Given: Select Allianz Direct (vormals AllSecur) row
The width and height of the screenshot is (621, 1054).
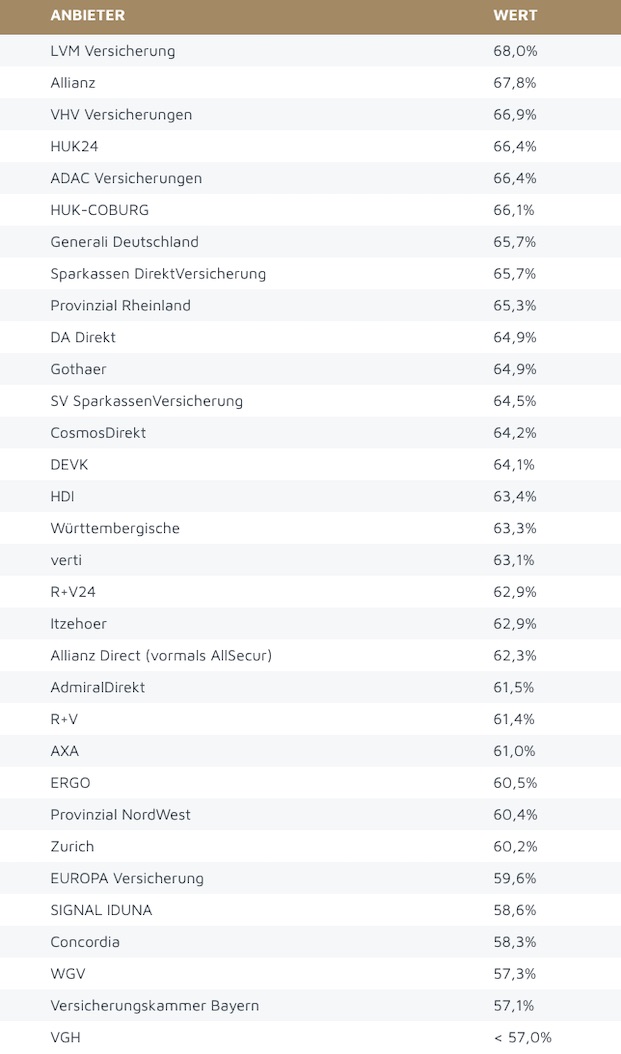Looking at the screenshot, I should coord(161,656).
